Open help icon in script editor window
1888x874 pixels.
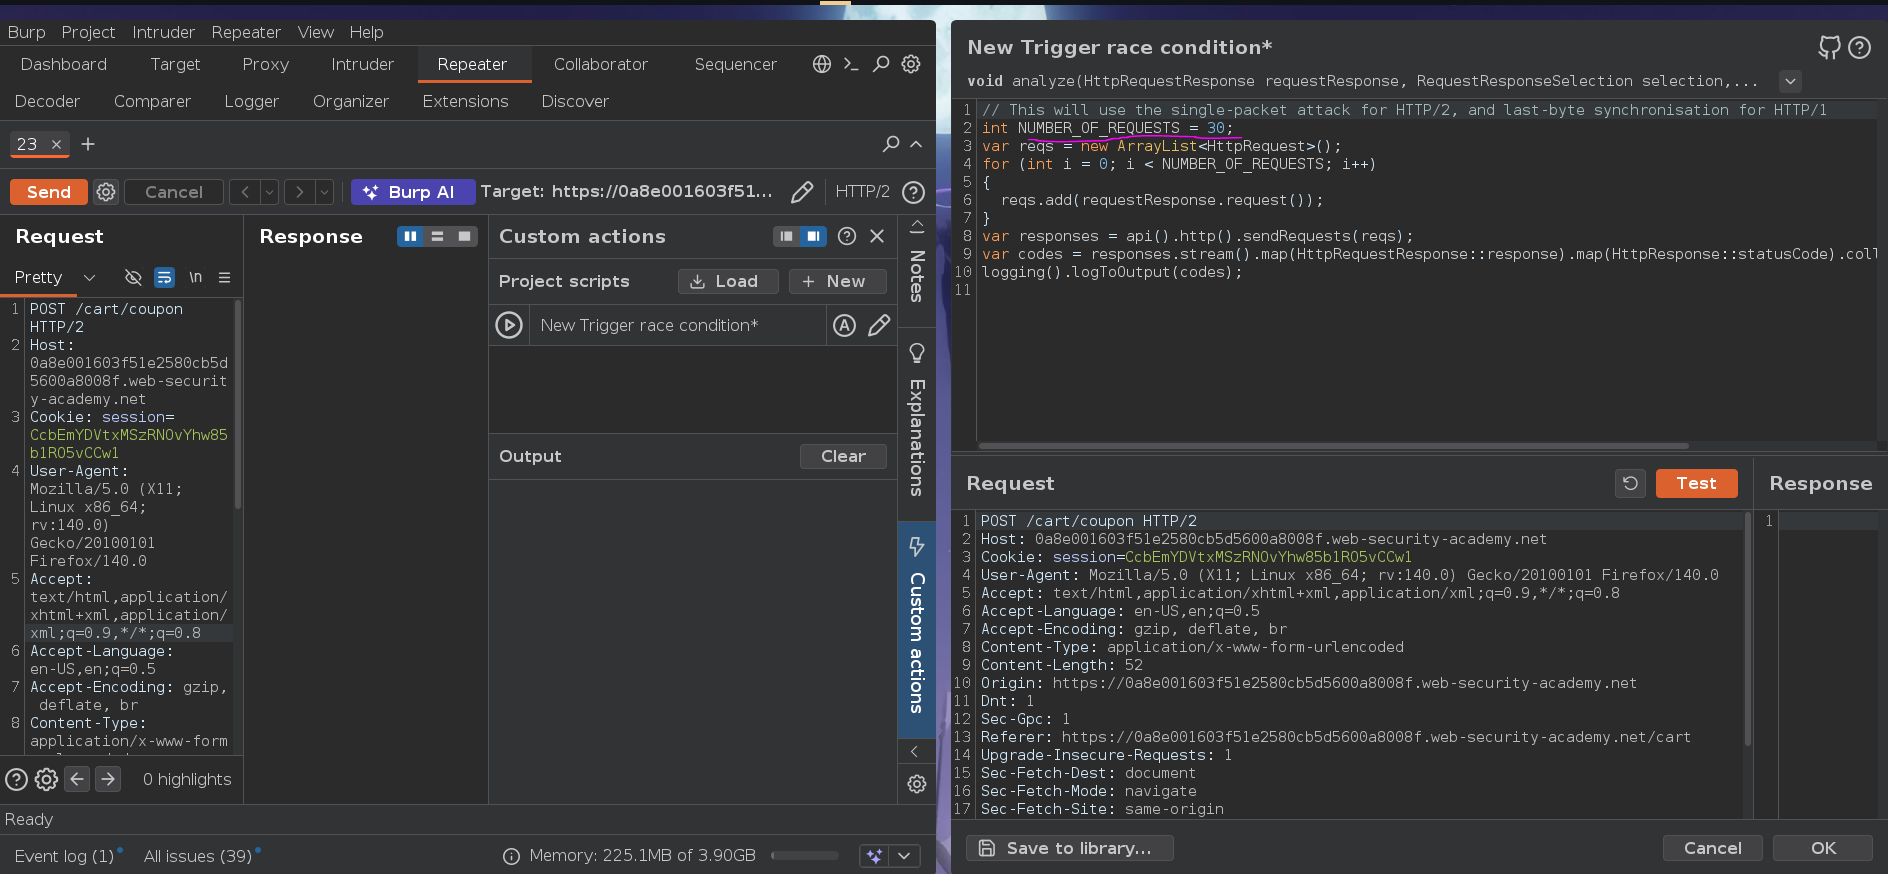coord(1860,47)
